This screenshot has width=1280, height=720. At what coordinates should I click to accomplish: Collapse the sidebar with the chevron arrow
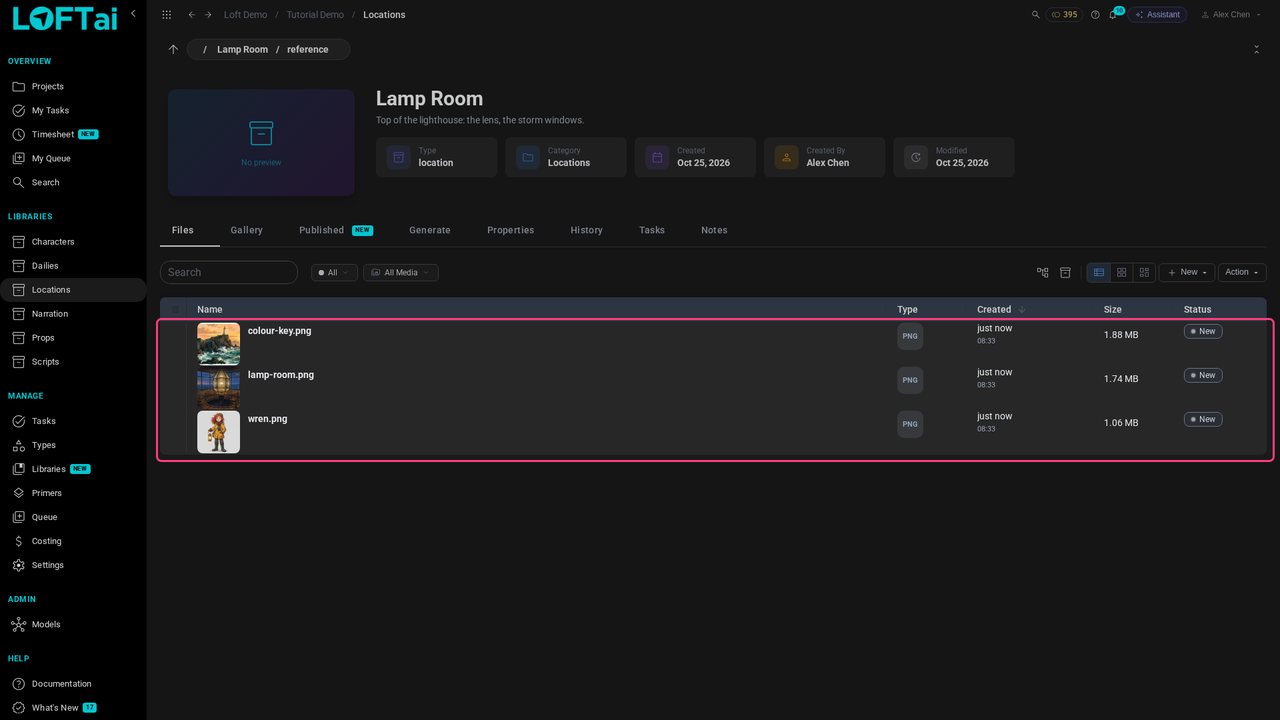click(133, 14)
